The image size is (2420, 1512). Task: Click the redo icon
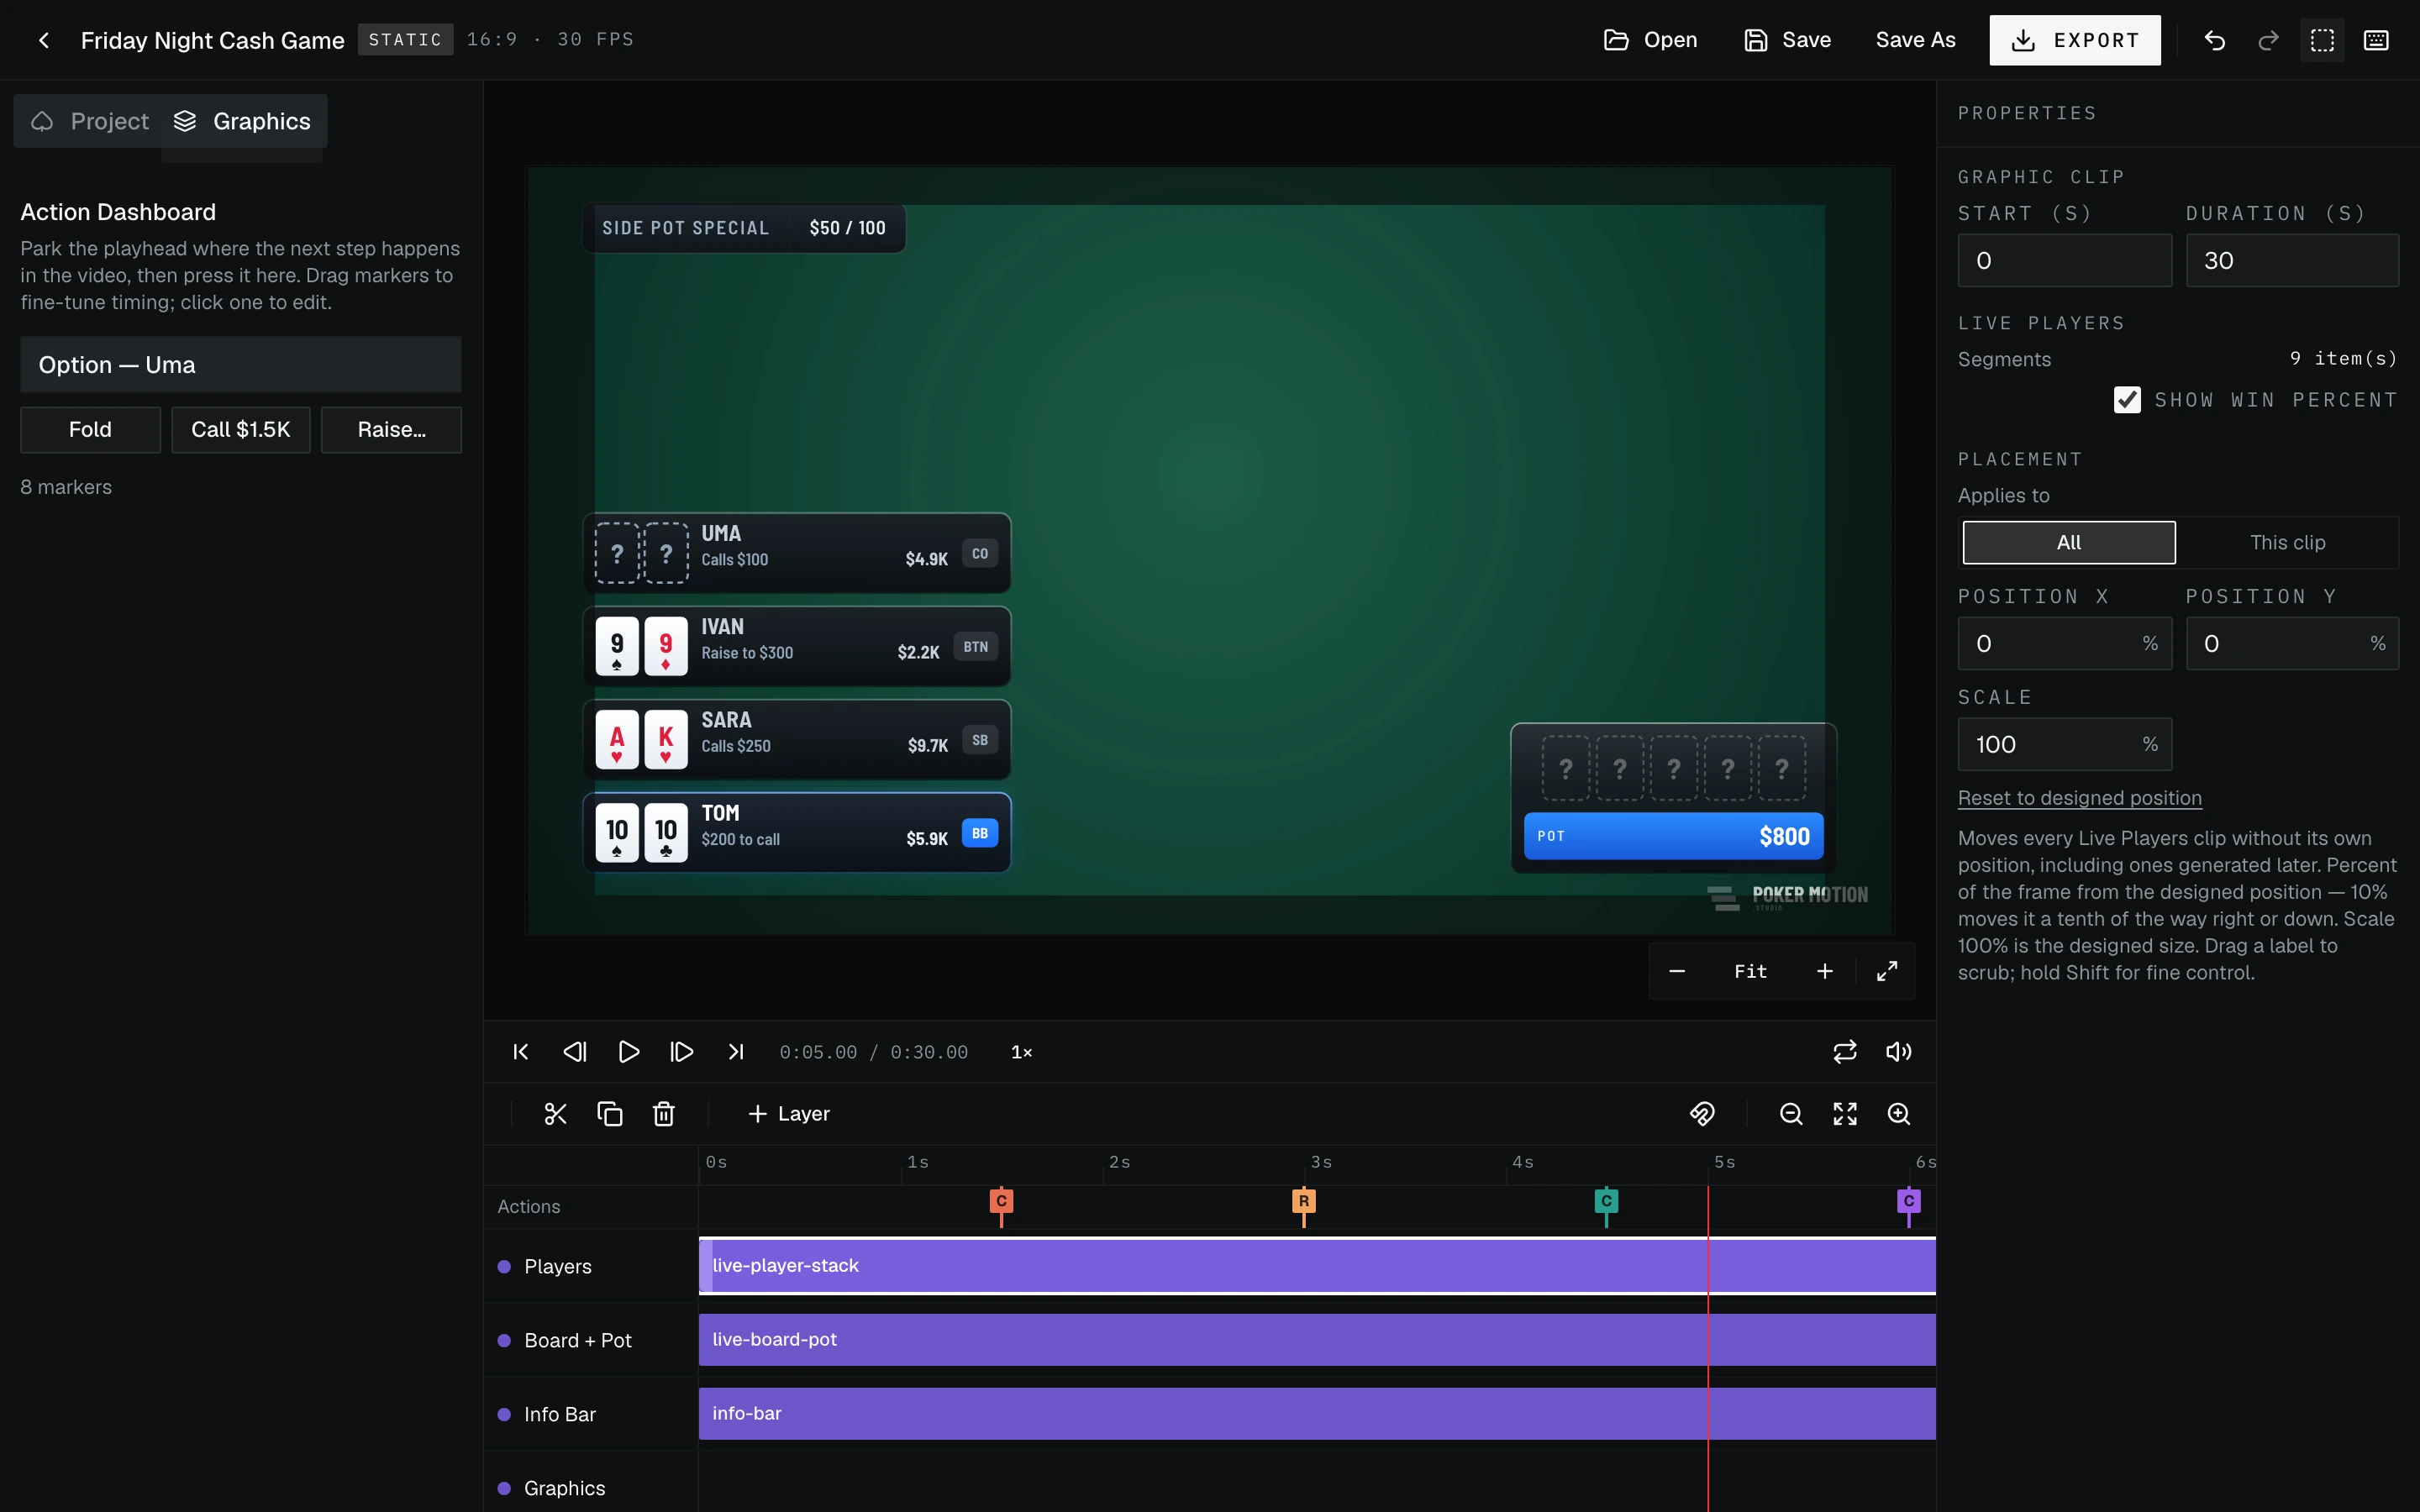2268,40
